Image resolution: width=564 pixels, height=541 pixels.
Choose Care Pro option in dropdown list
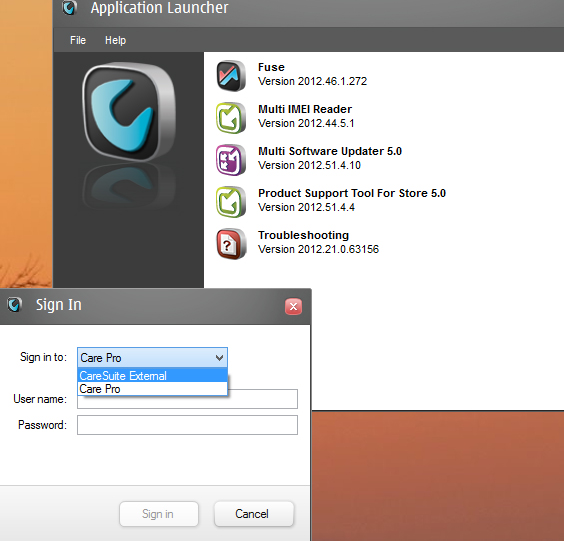(153, 389)
